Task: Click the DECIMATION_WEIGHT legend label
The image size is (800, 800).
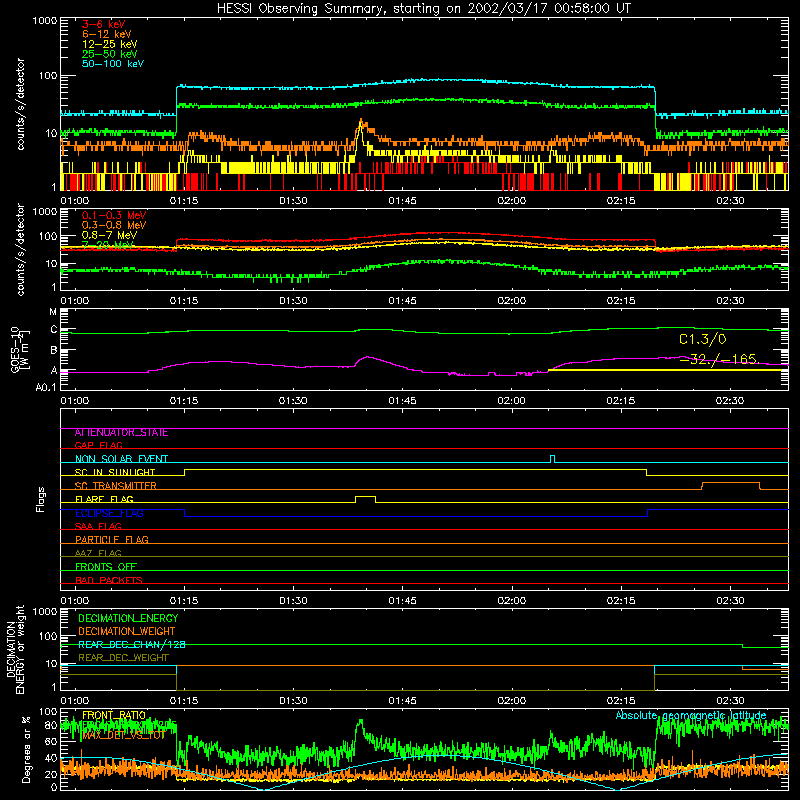Action: (127, 631)
